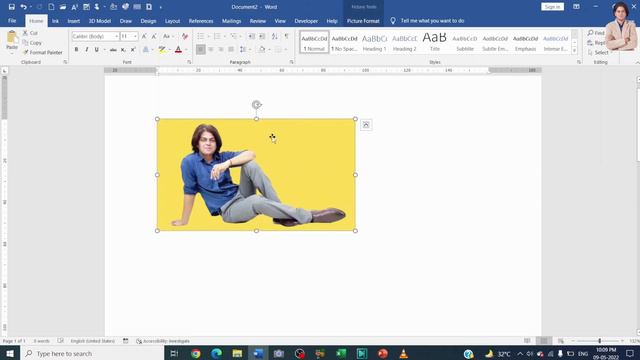Screen dimensions: 640x360
Task: Decrease paragraph indent
Action: pyautogui.click(x=251, y=36)
